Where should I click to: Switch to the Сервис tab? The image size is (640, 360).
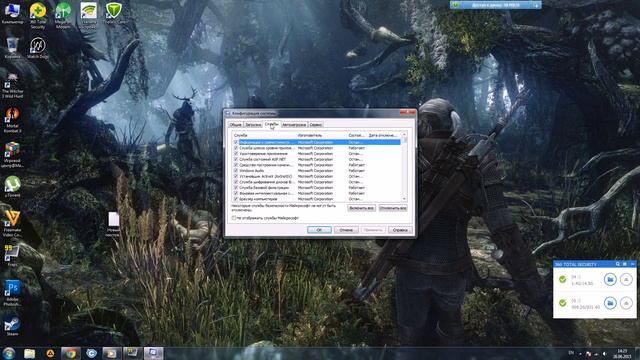click(x=316, y=124)
